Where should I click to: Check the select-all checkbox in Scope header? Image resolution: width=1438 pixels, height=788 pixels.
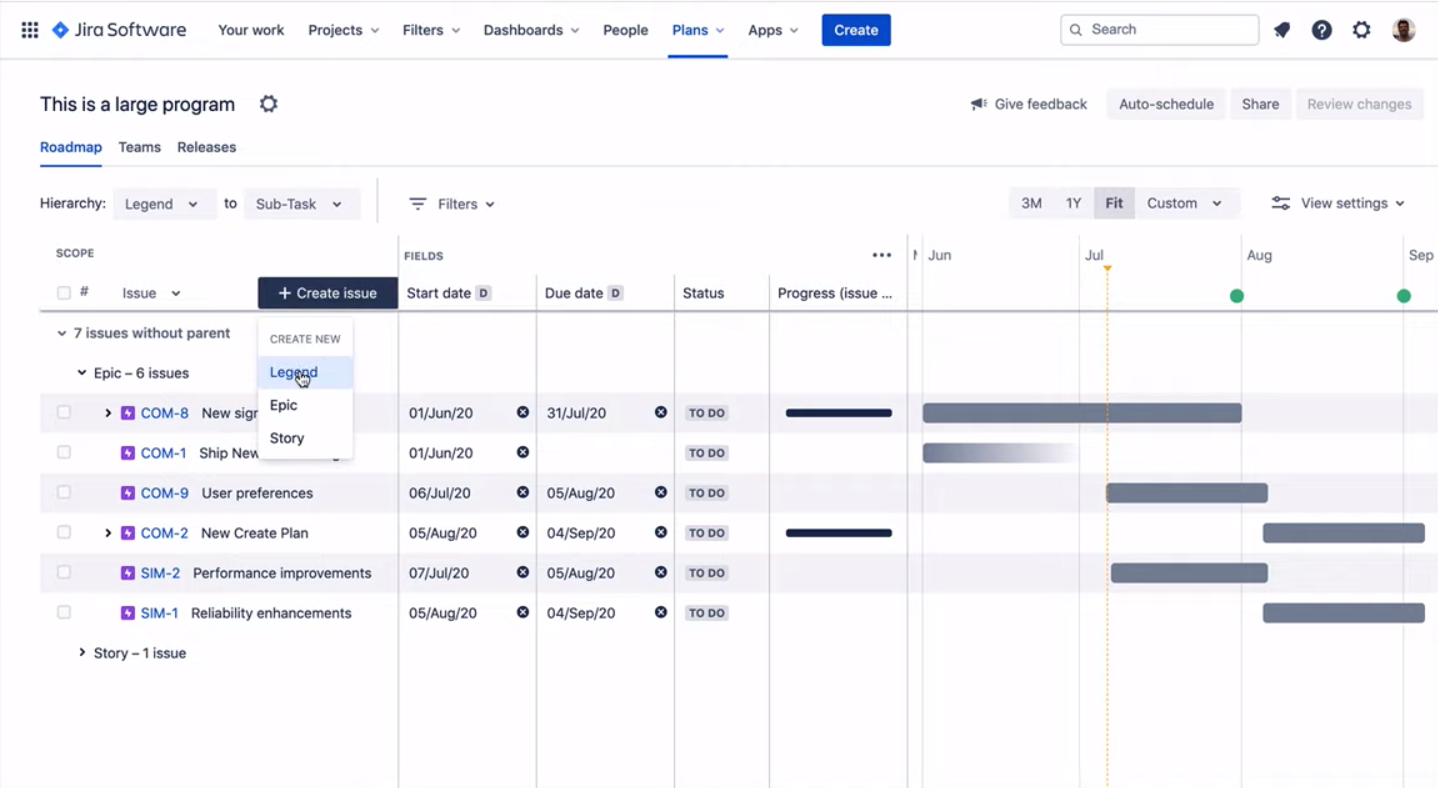coord(63,292)
